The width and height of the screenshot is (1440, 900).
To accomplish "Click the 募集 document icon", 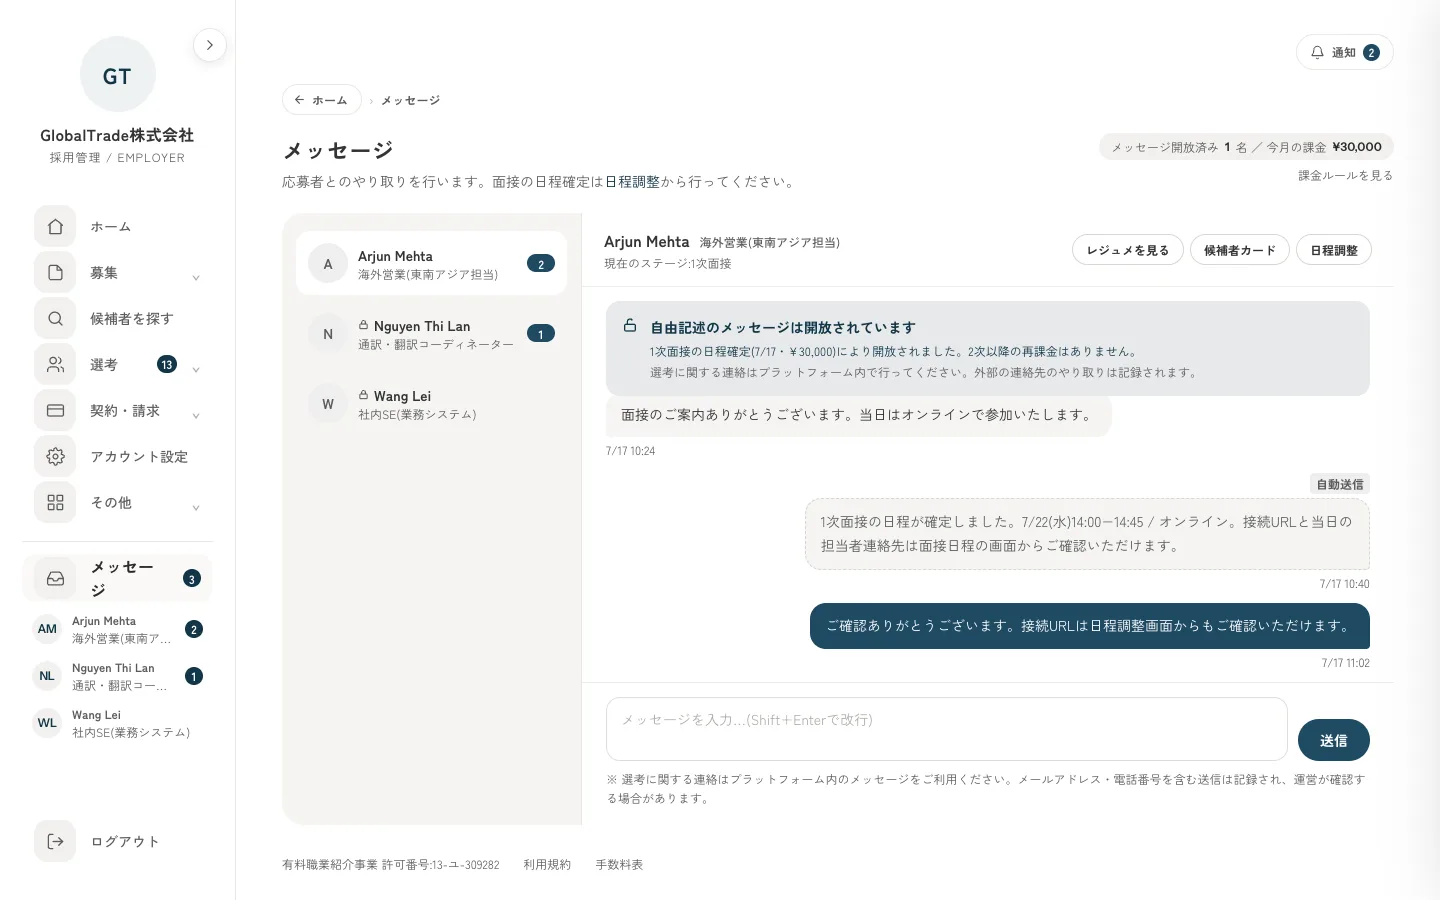I will (55, 273).
